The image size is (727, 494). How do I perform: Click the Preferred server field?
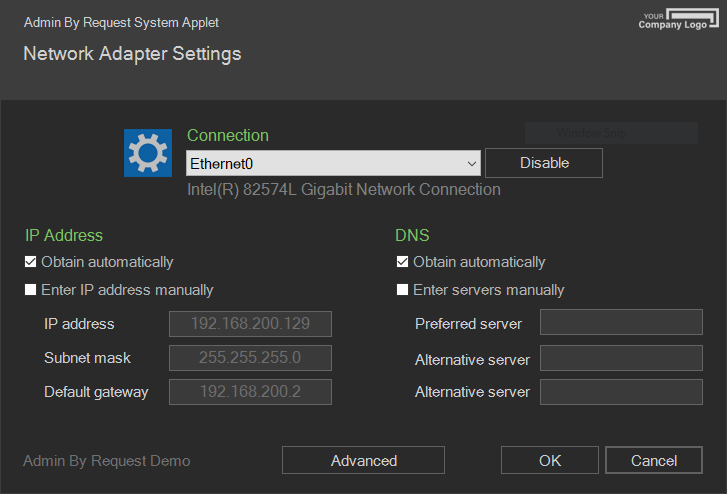click(x=621, y=322)
